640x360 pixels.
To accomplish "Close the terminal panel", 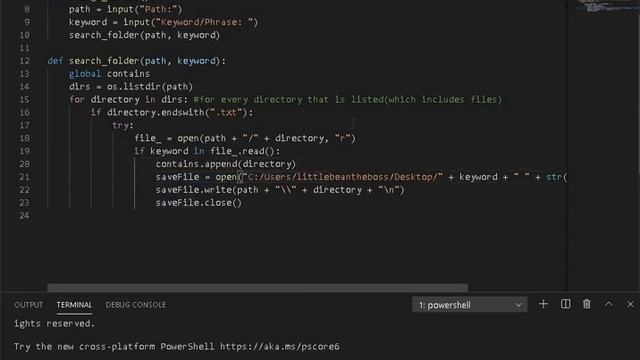I will coord(630,304).
